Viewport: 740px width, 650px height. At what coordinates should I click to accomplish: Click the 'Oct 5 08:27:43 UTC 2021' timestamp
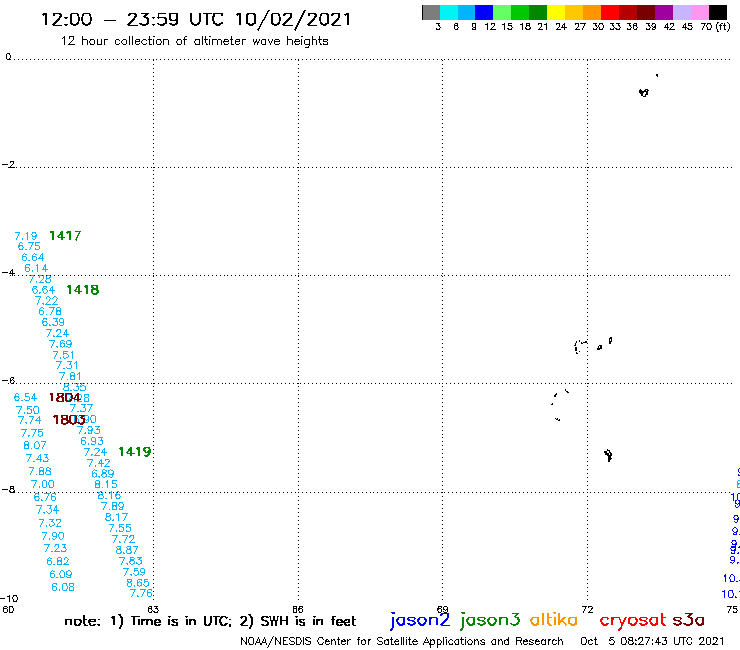(x=652, y=641)
